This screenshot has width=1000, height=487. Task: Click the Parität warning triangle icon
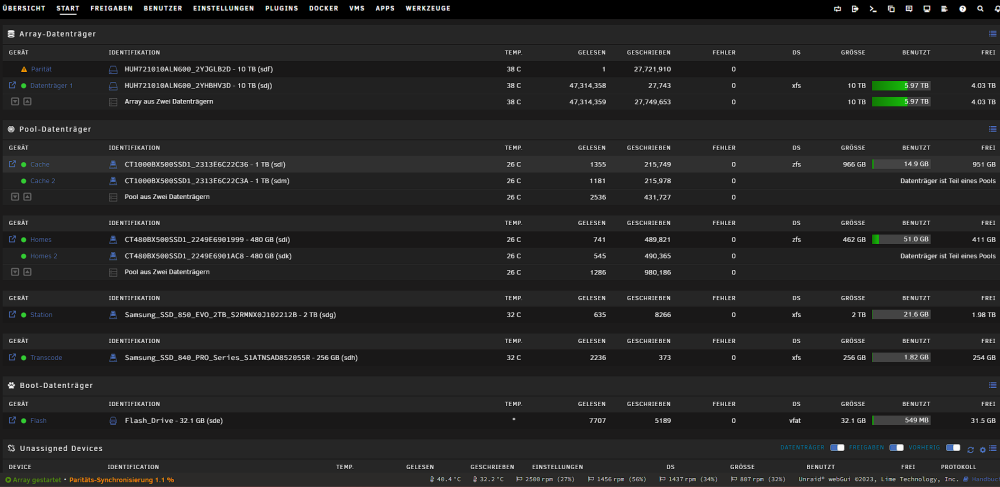24,69
